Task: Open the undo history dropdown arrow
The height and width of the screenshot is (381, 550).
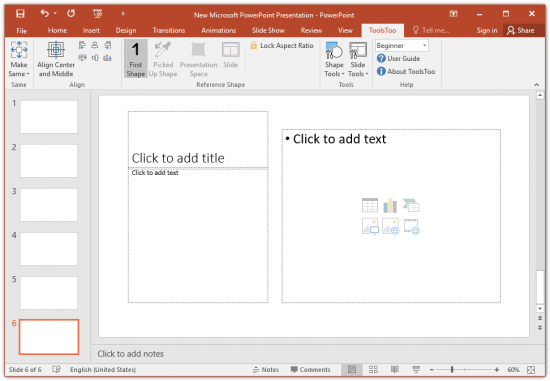Action: click(55, 13)
